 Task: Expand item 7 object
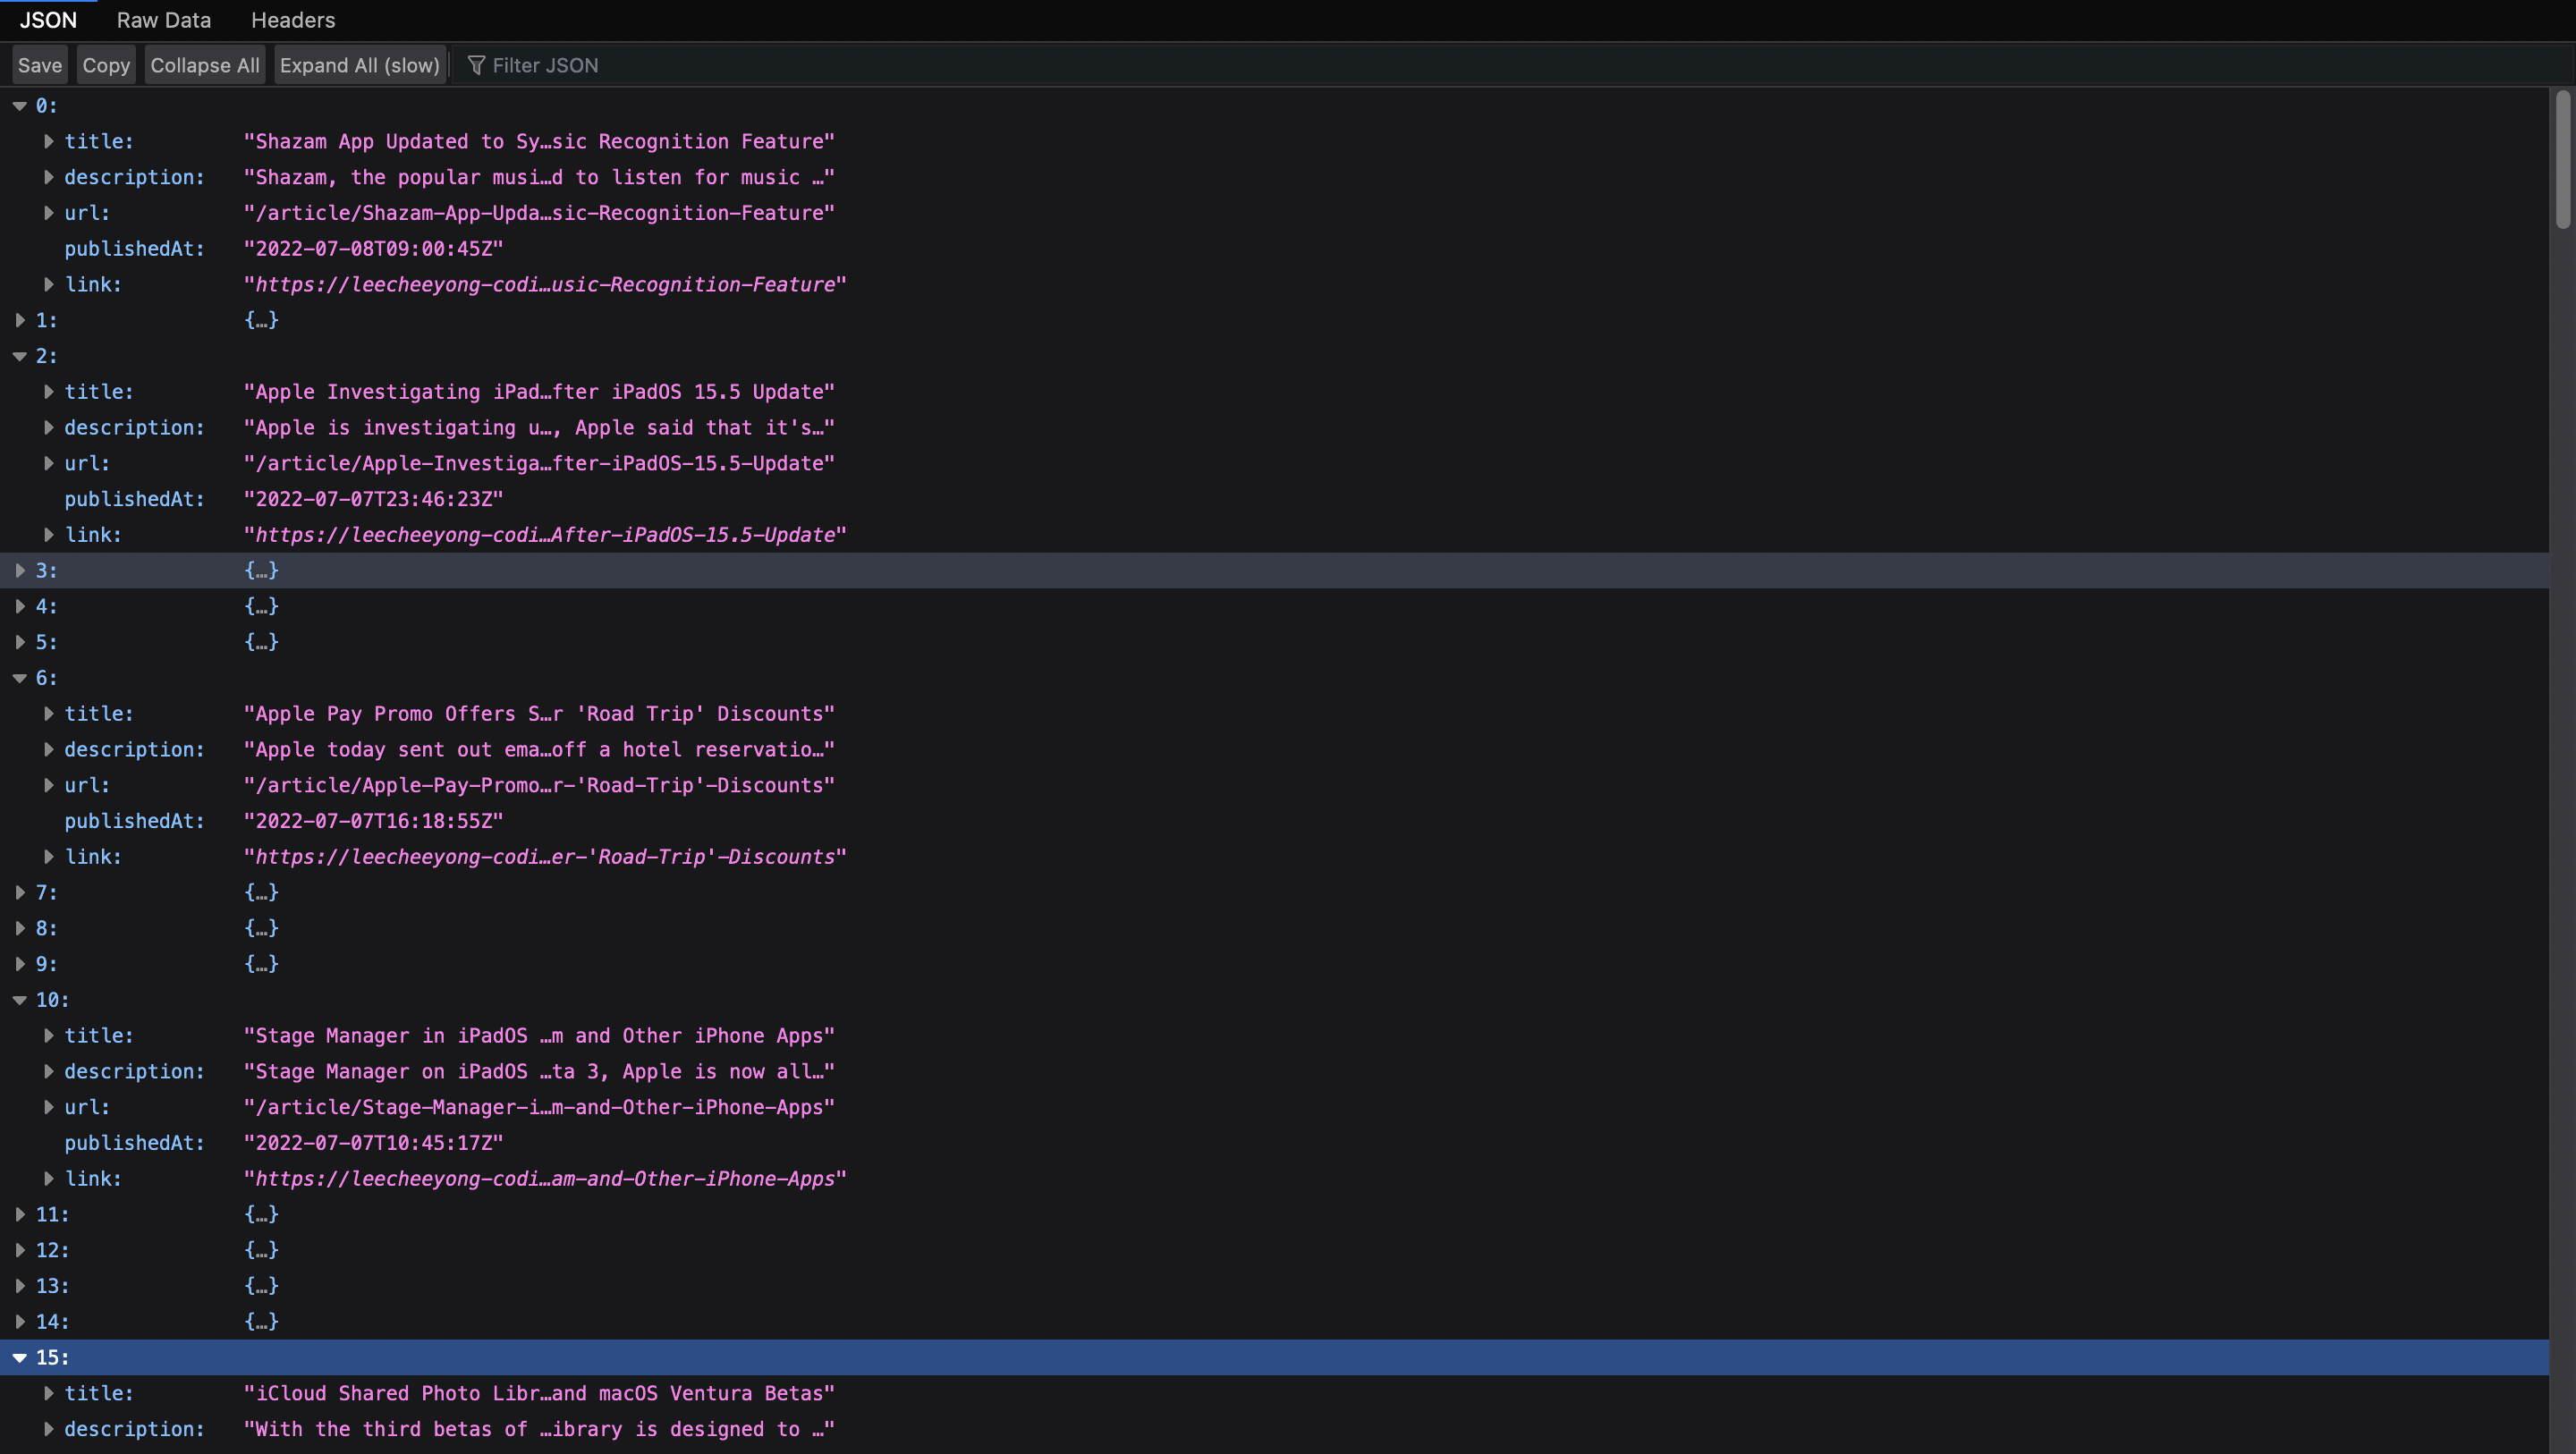pos(19,892)
